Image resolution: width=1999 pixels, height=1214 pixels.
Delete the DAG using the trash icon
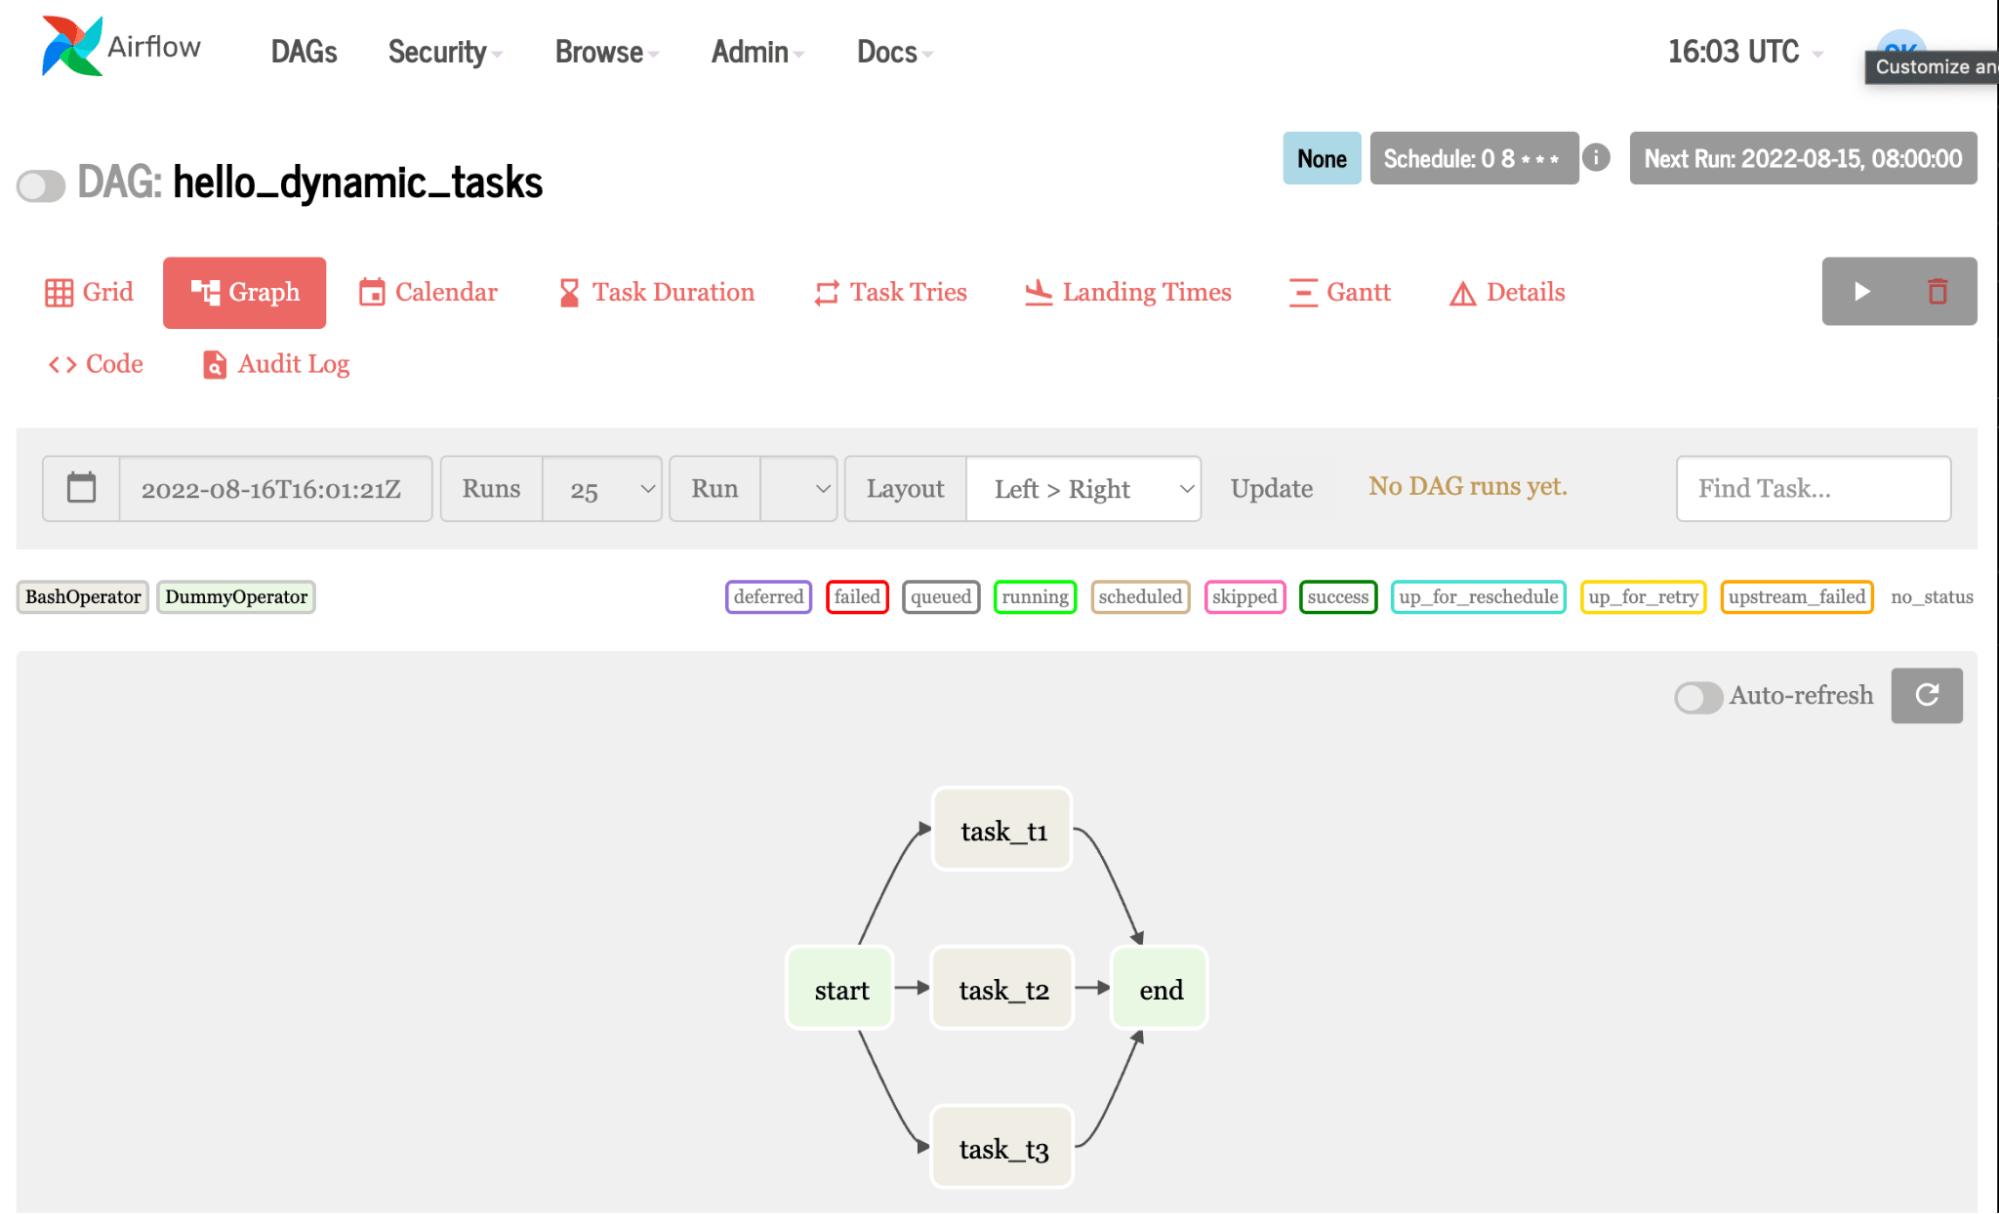1938,291
